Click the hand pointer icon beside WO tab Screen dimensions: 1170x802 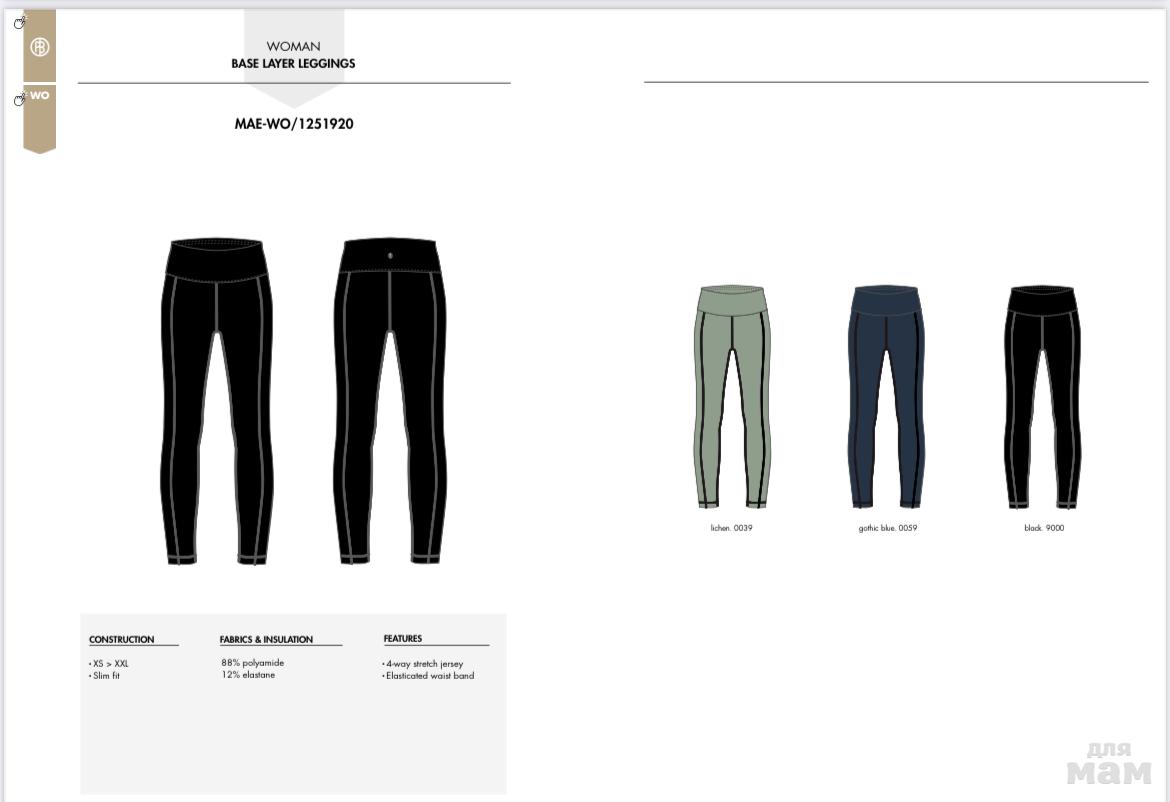click(20, 98)
